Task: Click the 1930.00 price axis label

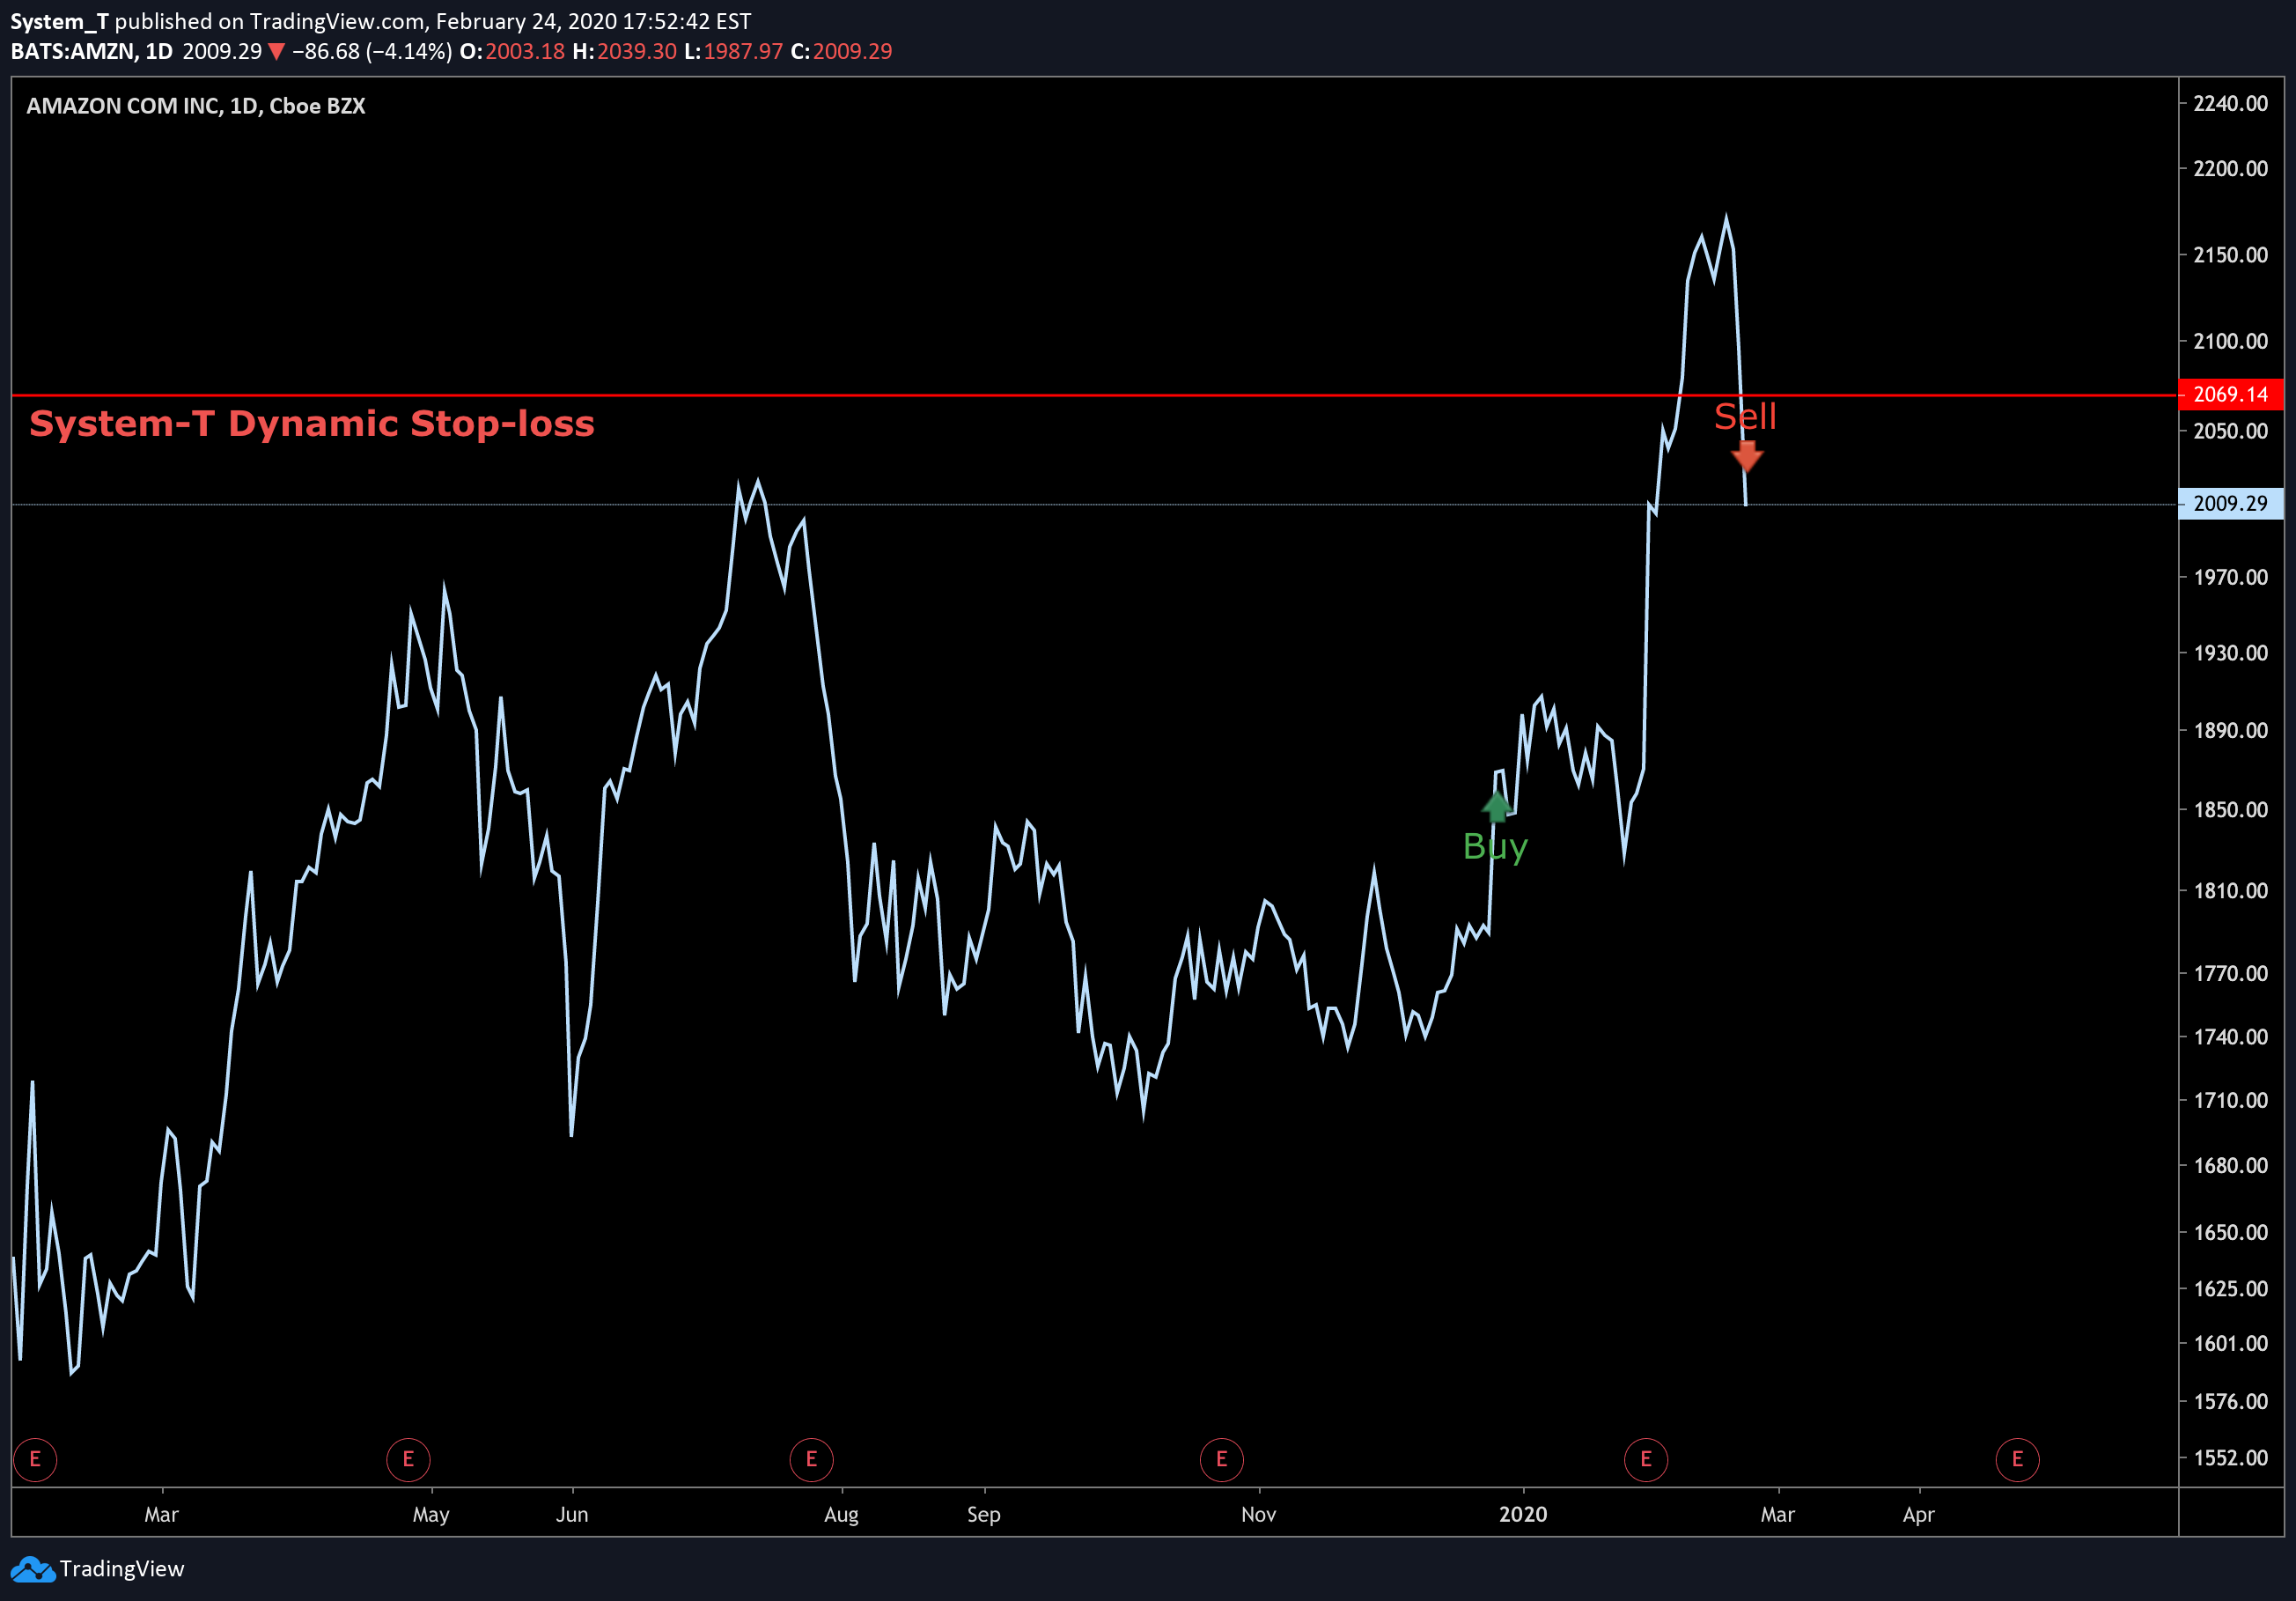Action: coord(2231,653)
